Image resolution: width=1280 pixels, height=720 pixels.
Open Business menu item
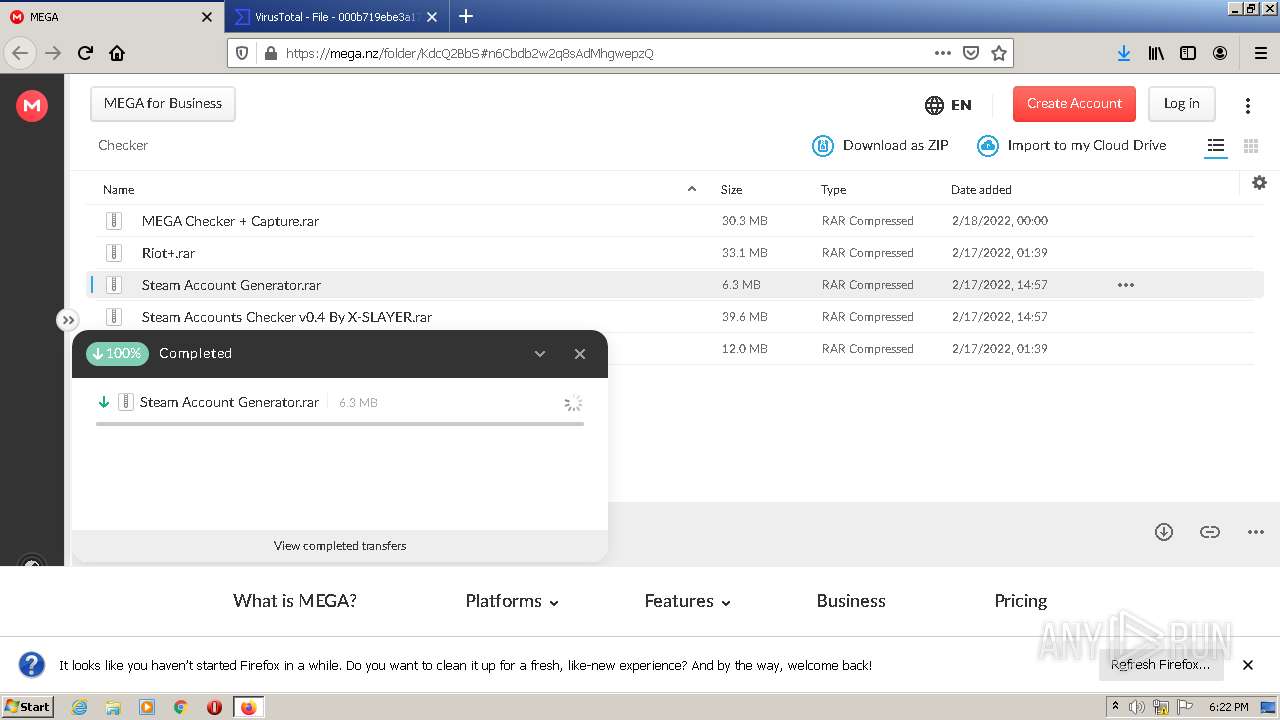click(x=851, y=601)
